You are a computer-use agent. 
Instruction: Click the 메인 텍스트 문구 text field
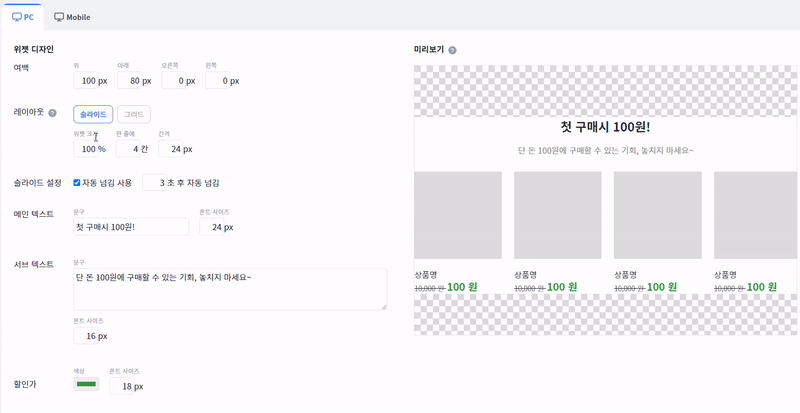(130, 227)
